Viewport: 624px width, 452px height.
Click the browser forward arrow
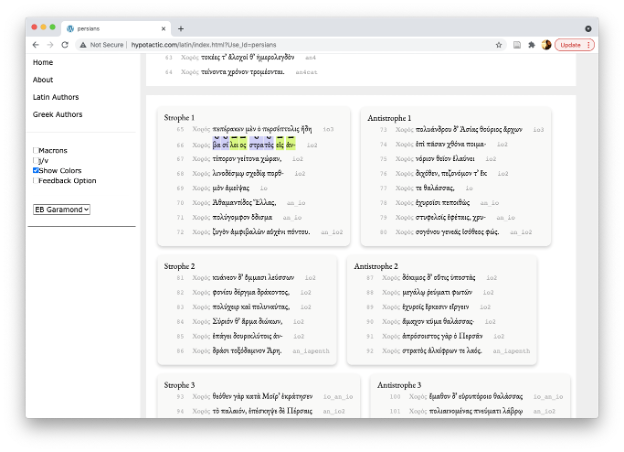[x=50, y=45]
